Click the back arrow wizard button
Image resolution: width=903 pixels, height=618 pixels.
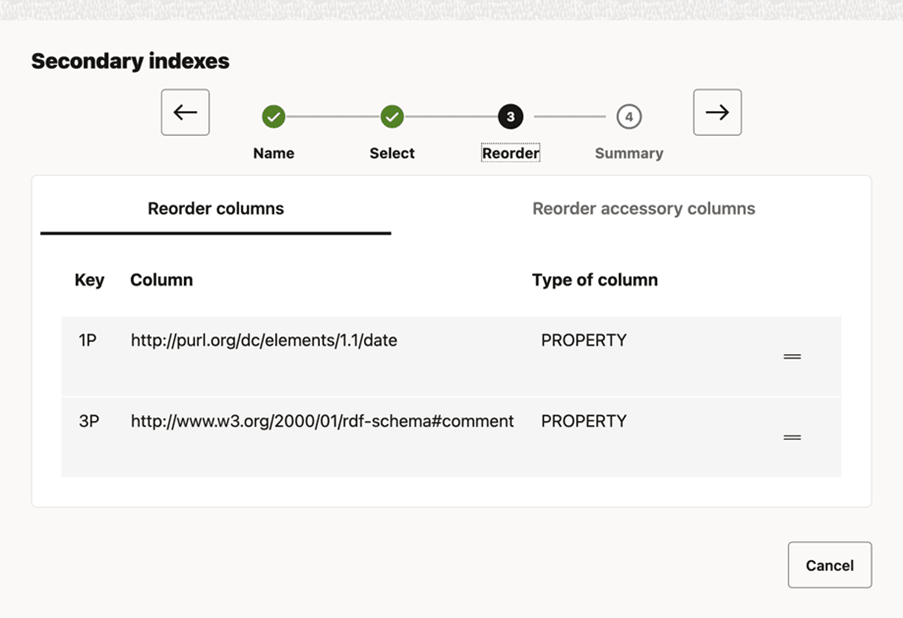tap(185, 112)
